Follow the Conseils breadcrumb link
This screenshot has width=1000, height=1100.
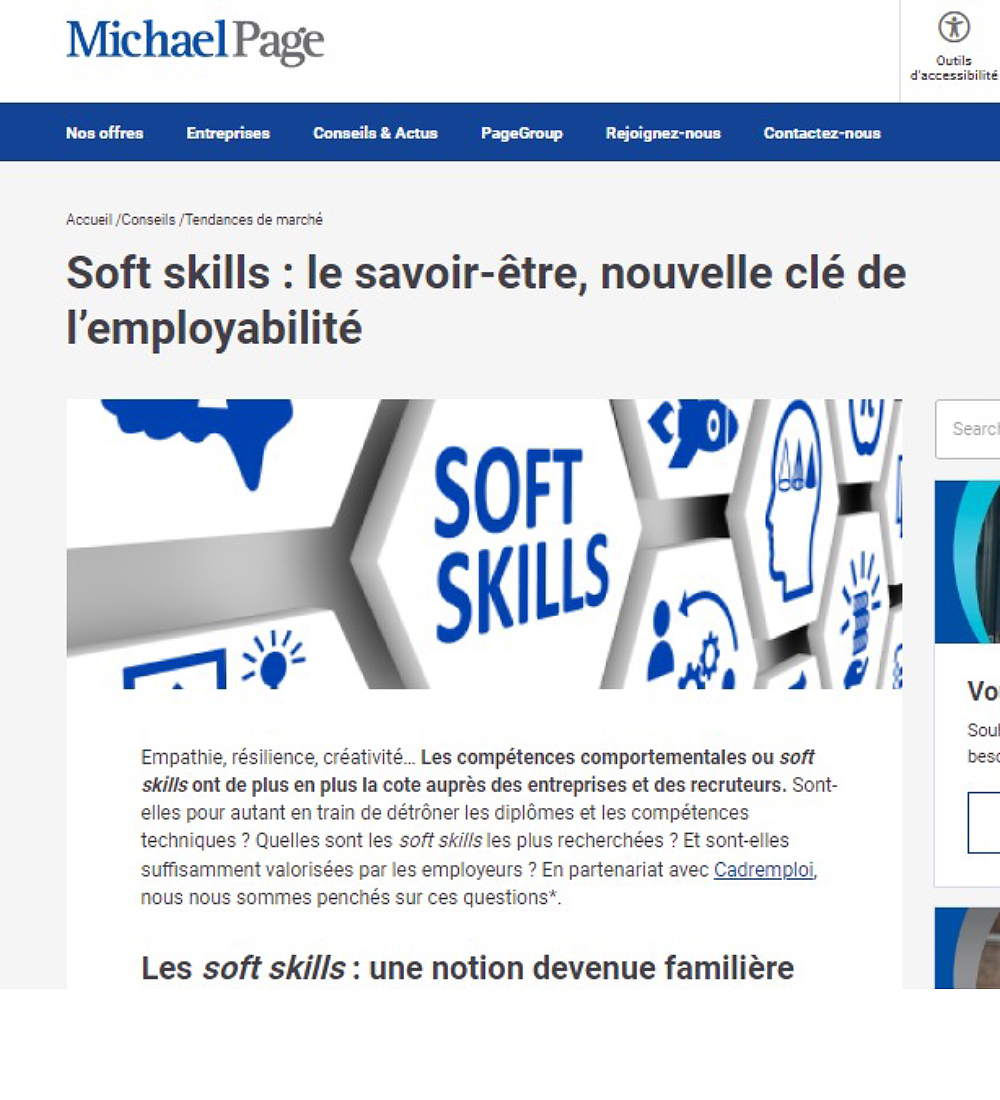148,220
